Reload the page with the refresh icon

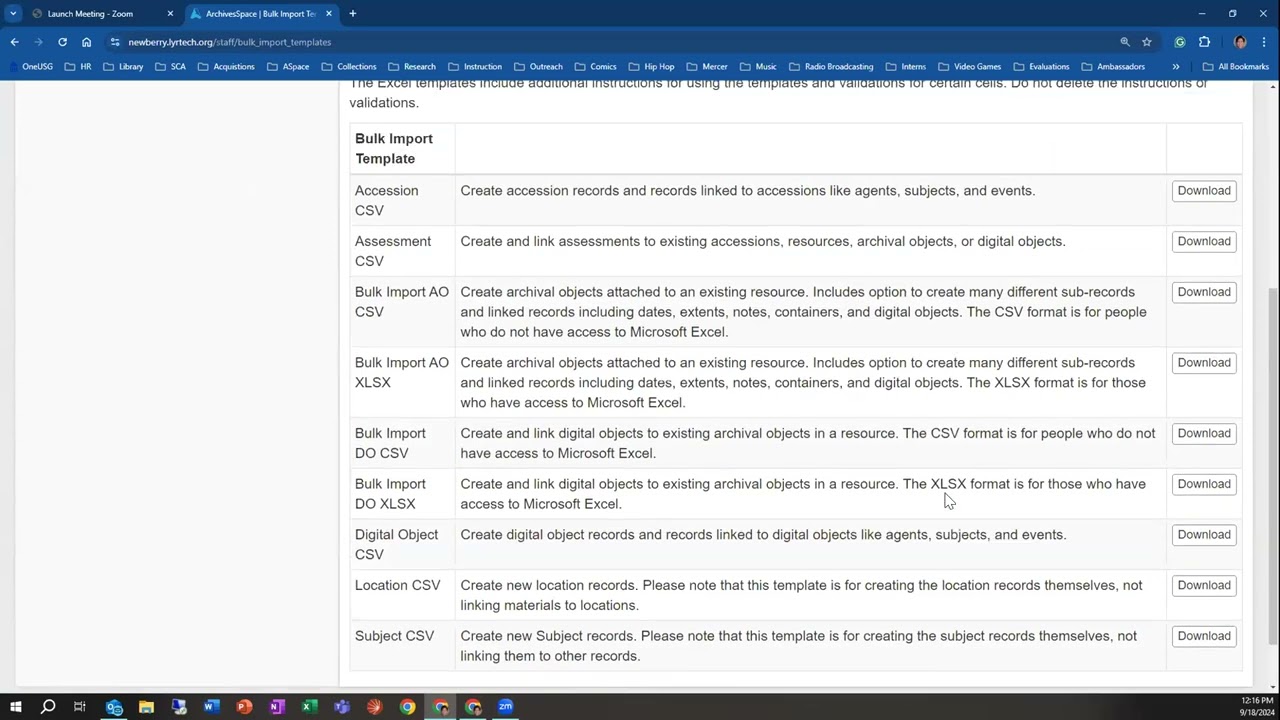click(x=62, y=42)
